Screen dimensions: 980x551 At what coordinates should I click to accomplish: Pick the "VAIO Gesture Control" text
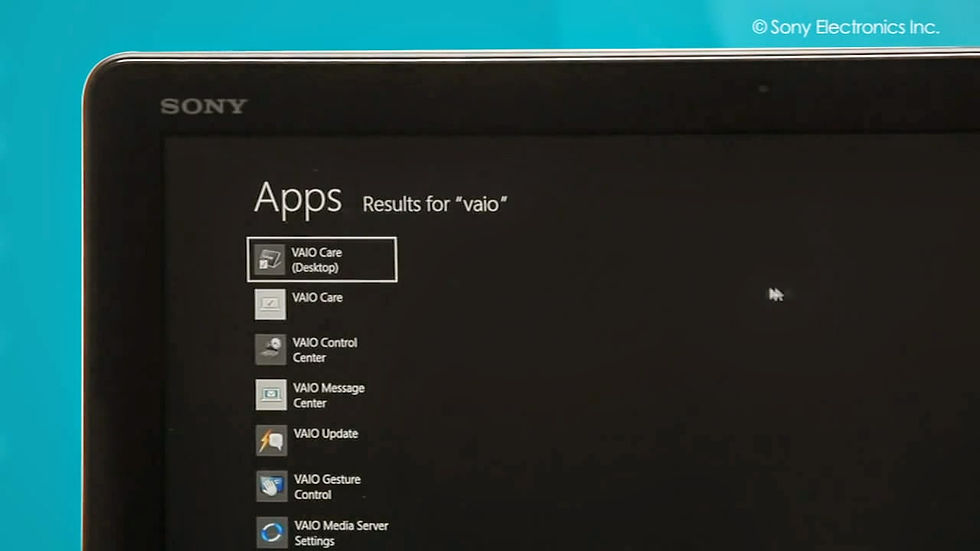tap(327, 487)
